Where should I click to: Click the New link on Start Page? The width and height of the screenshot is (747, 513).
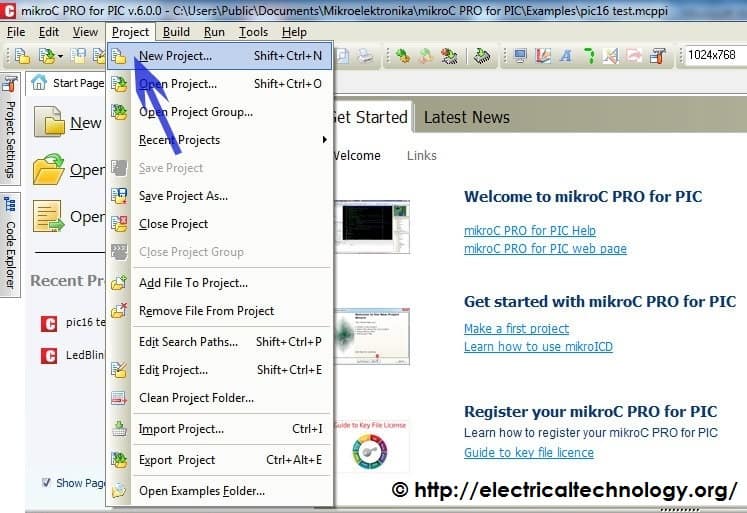click(x=86, y=123)
